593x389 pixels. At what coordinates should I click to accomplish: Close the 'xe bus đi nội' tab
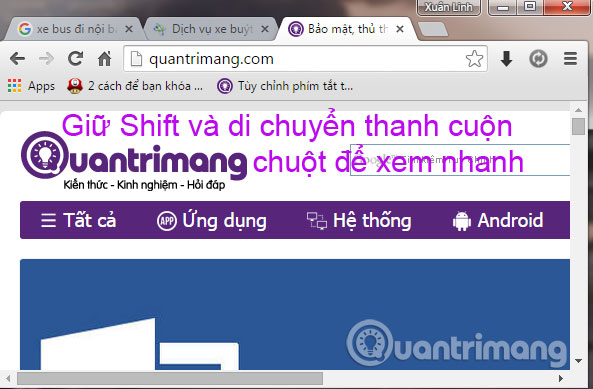[x=129, y=29]
